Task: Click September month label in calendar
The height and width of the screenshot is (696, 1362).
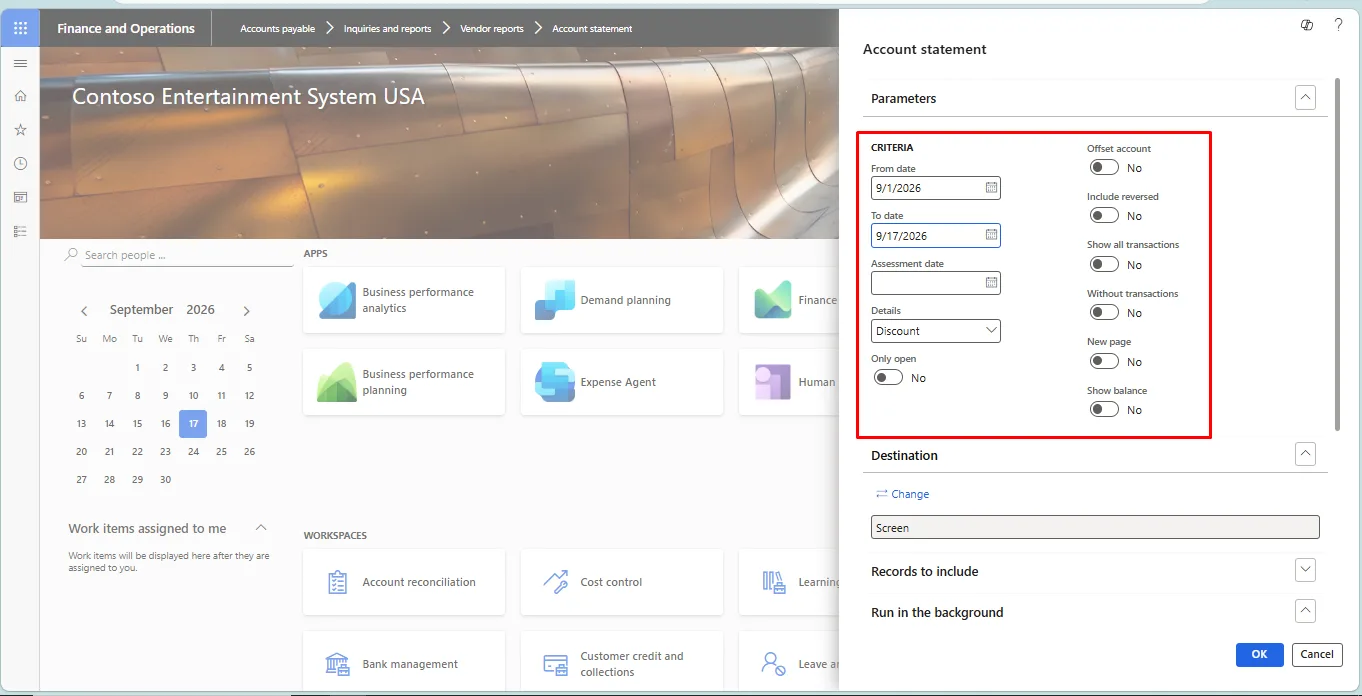Action: point(141,310)
